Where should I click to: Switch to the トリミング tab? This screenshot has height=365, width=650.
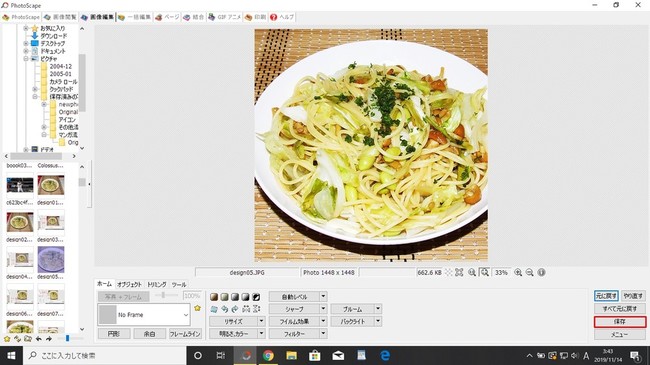click(x=157, y=285)
